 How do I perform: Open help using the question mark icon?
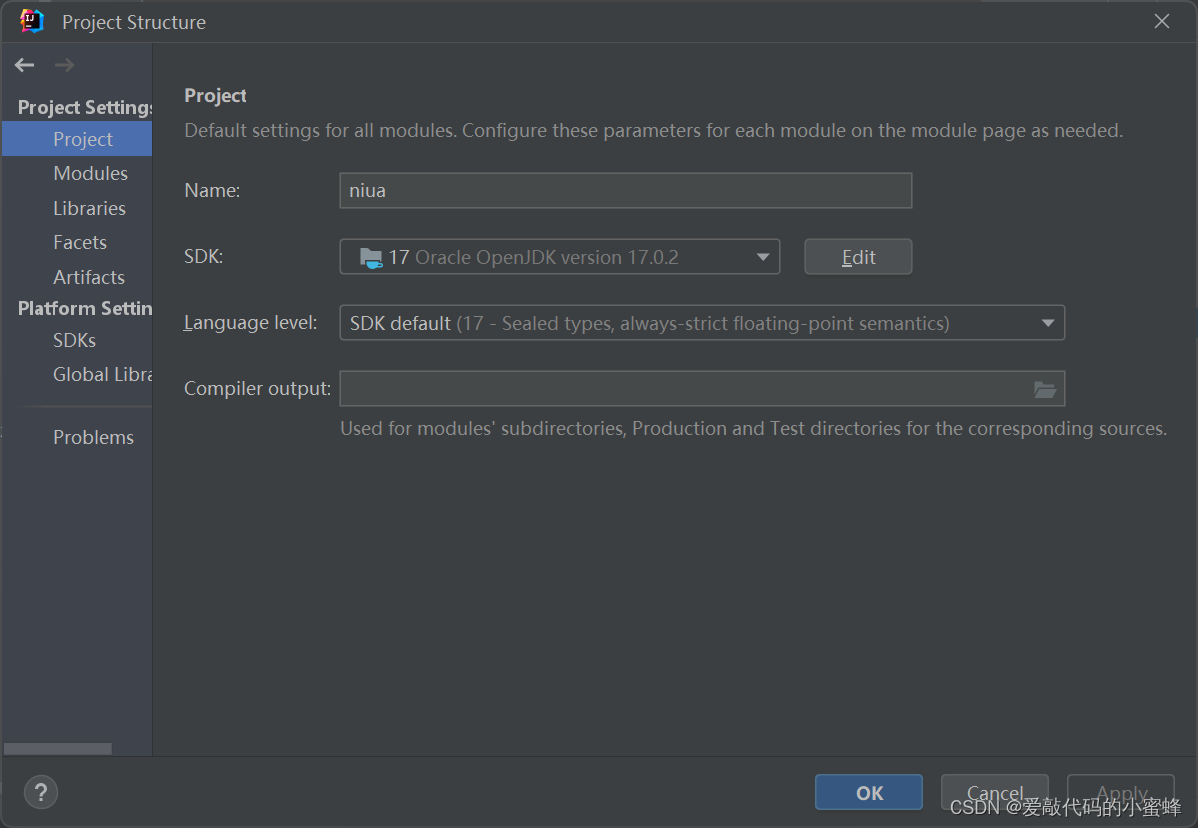coord(40,792)
